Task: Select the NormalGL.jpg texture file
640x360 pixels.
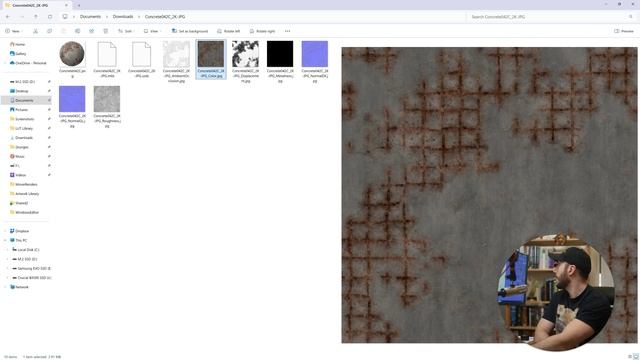Action: [72, 107]
